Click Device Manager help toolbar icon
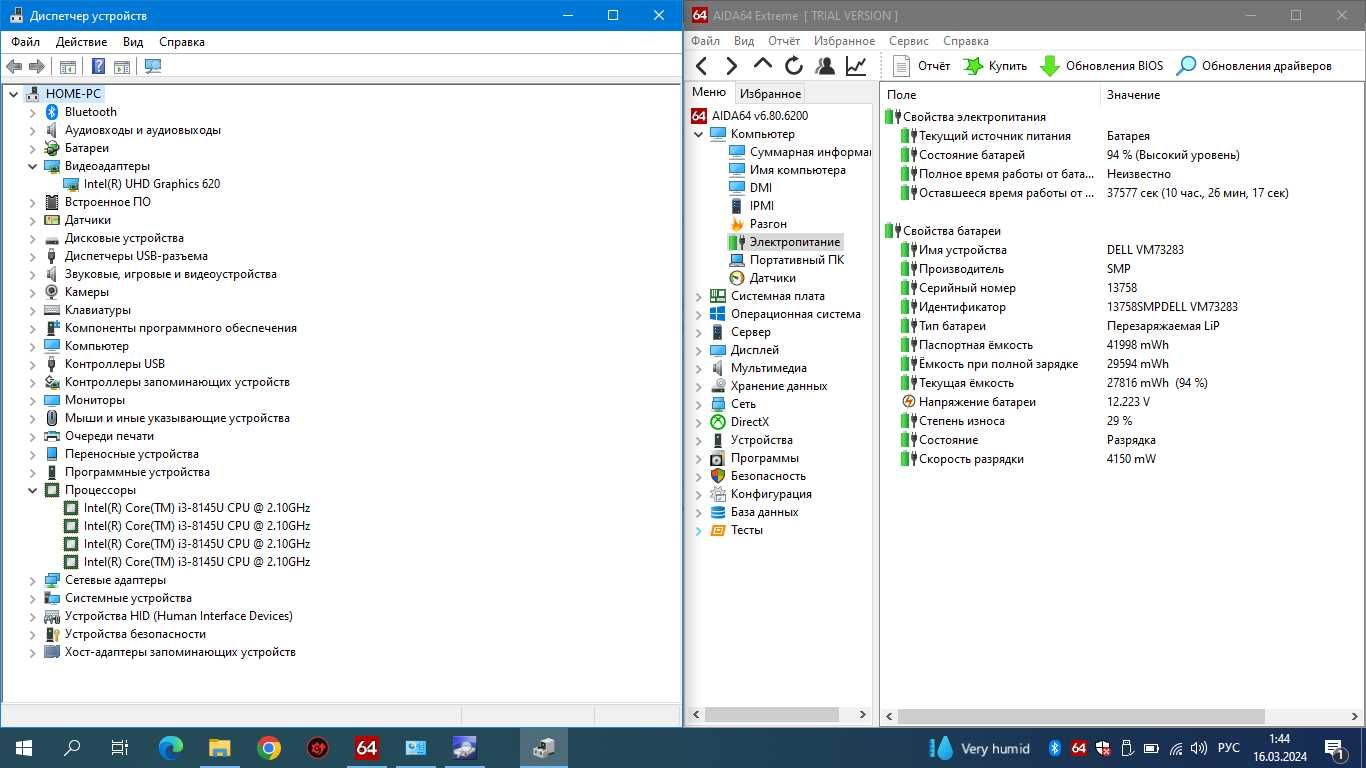This screenshot has width=1366, height=768. [x=98, y=66]
